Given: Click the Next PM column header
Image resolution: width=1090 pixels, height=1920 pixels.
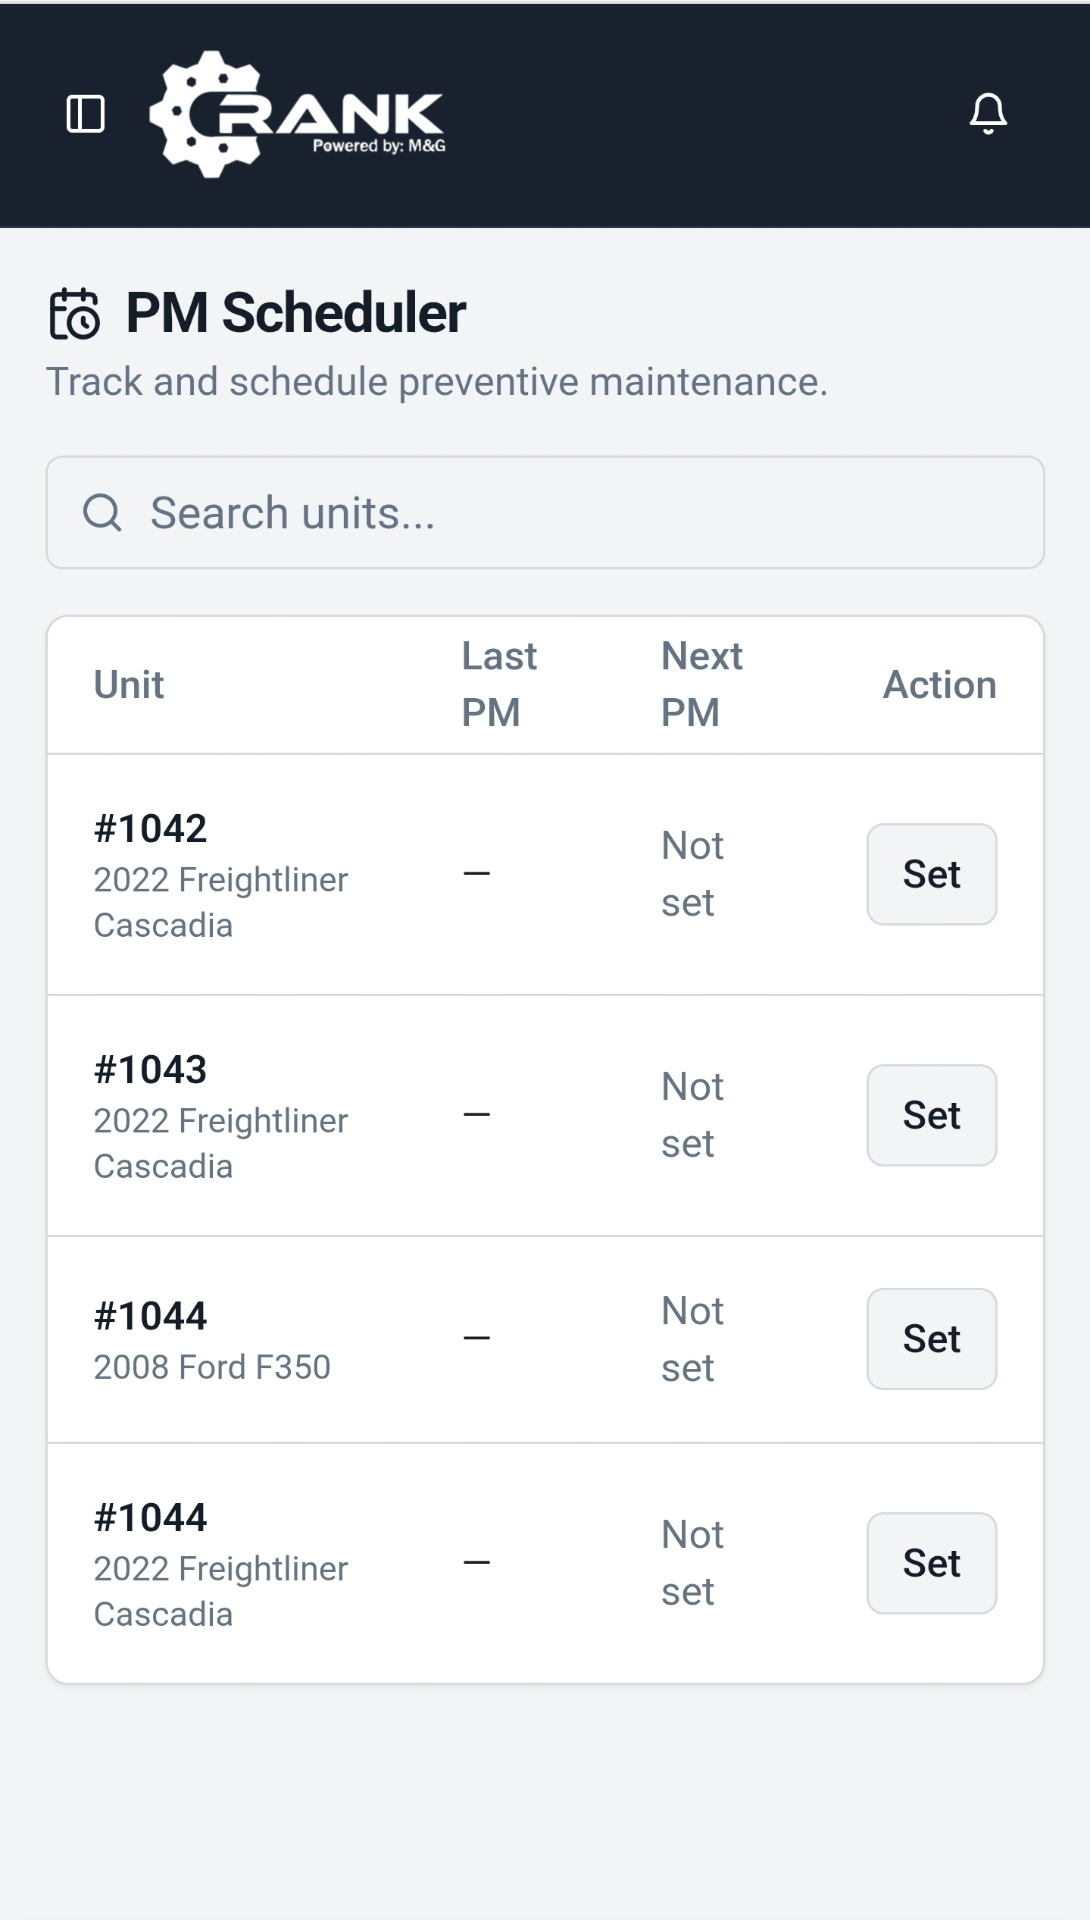Looking at the screenshot, I should click(x=701, y=685).
